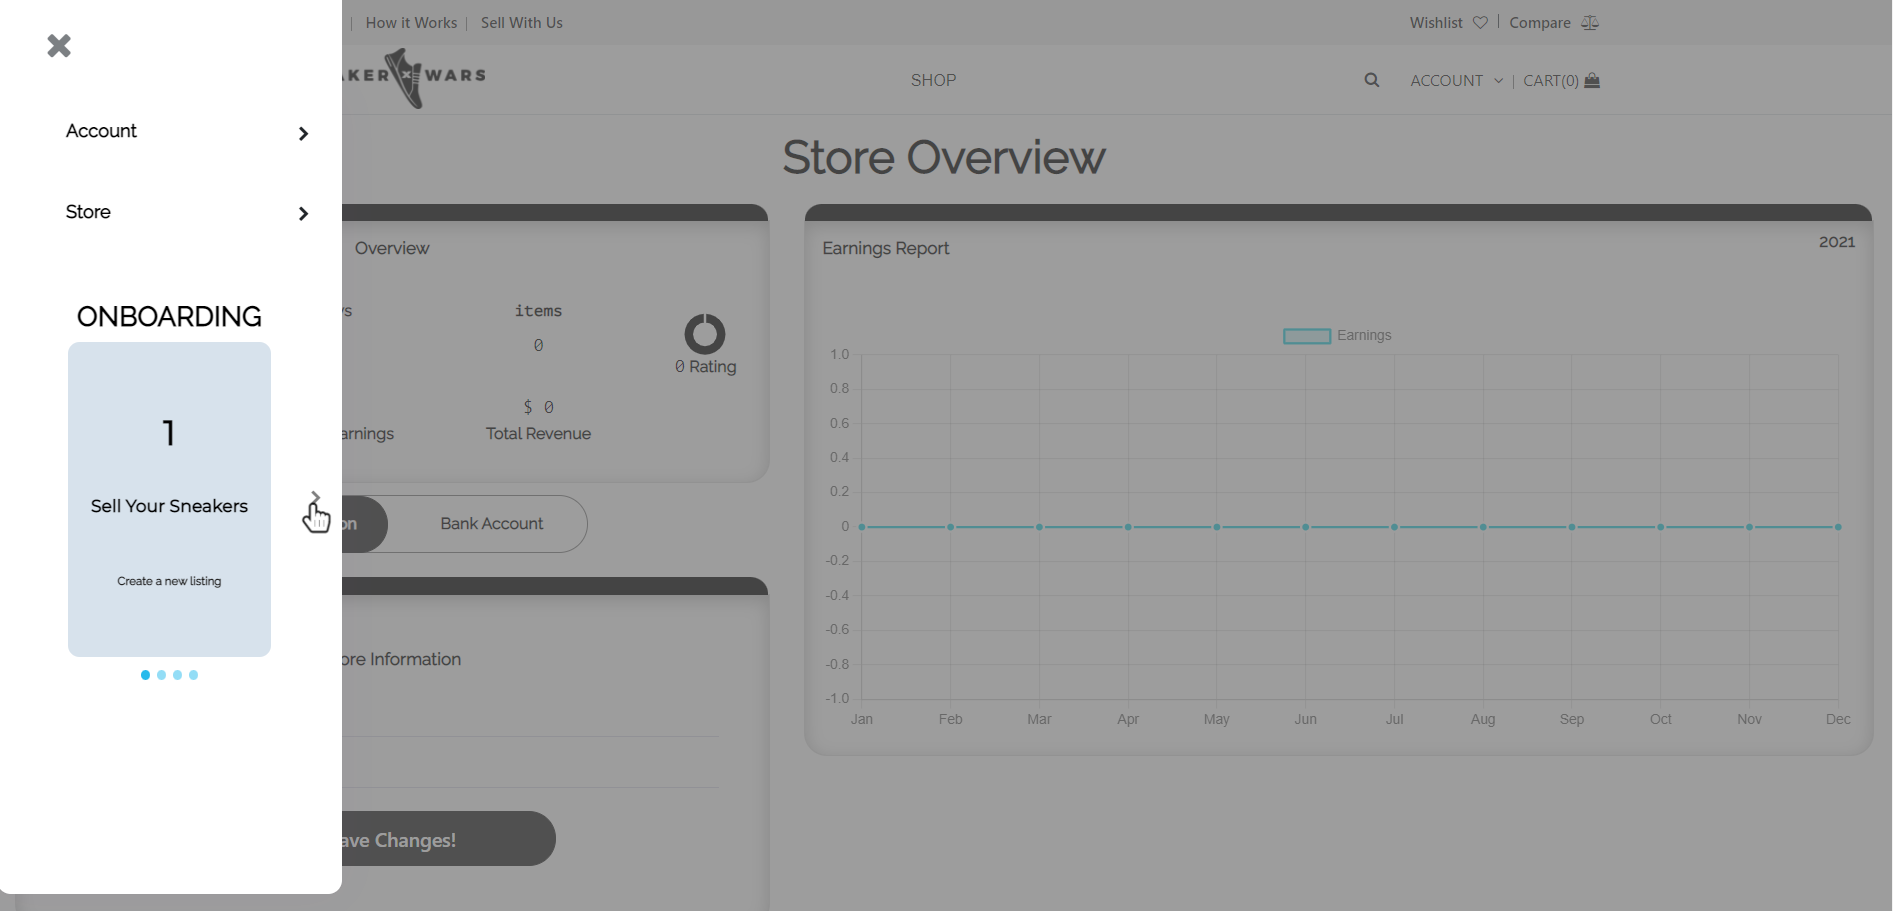Open the cart bag icon
The width and height of the screenshot is (1893, 911).
pos(1592,81)
